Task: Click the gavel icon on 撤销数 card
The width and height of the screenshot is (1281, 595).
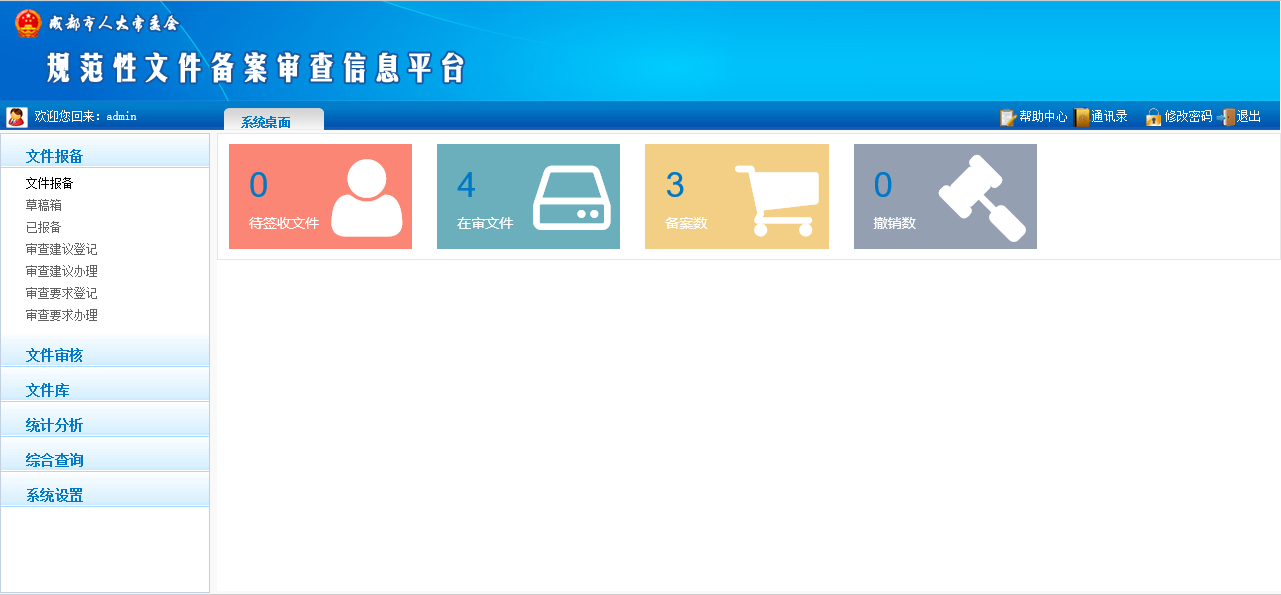Action: point(982,198)
